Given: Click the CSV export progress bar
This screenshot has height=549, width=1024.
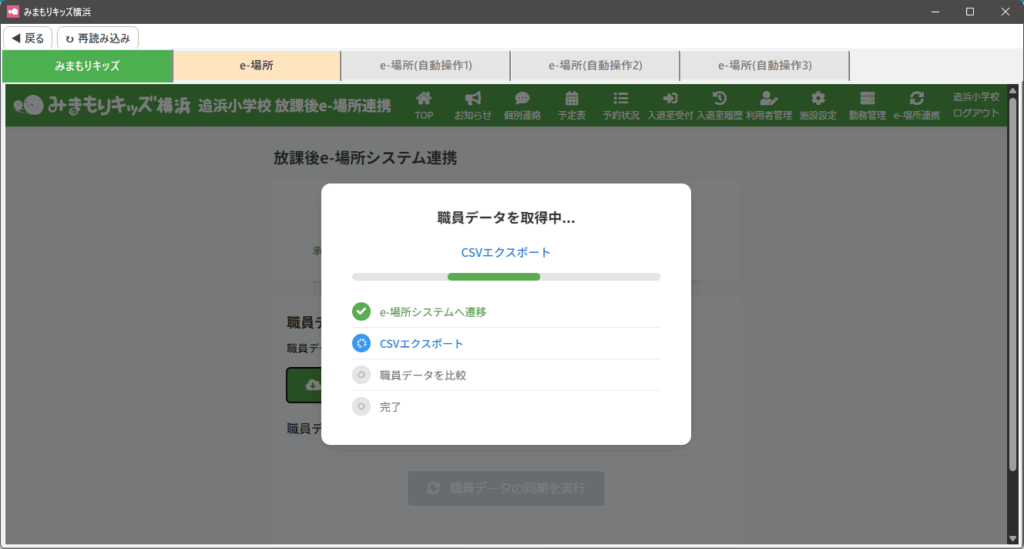Looking at the screenshot, I should [505, 276].
